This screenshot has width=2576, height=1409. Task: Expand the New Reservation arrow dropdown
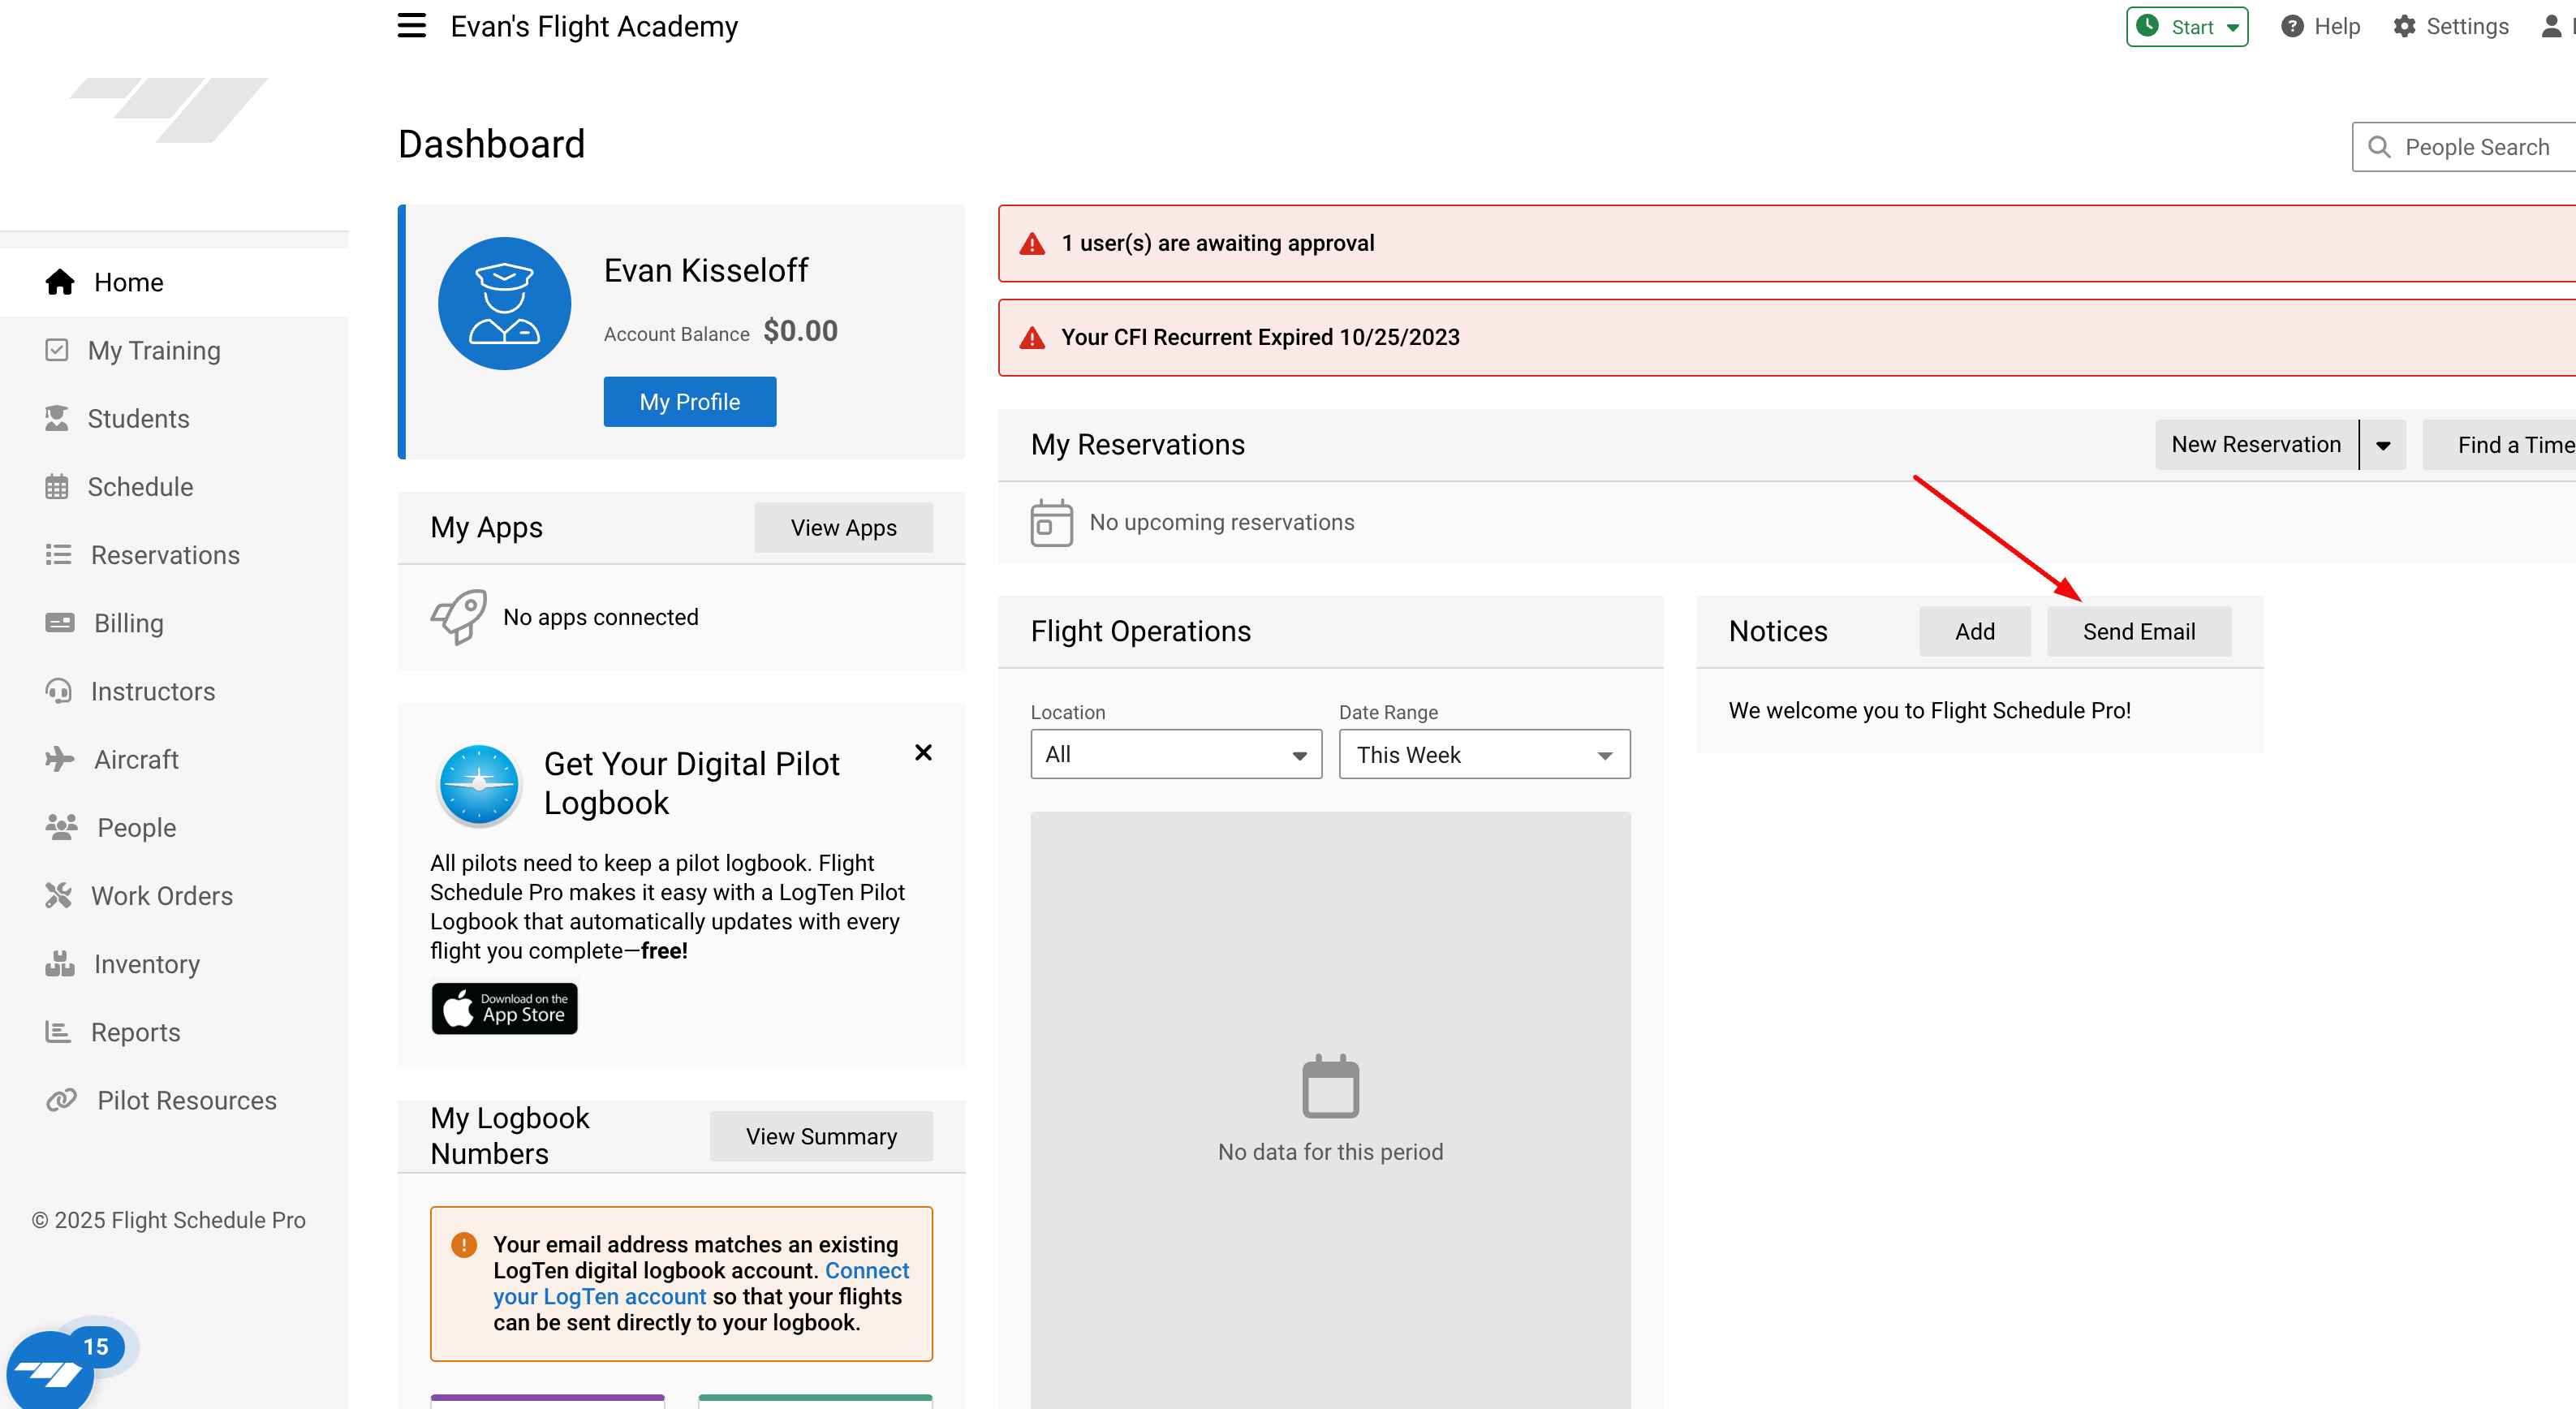[x=2383, y=445]
